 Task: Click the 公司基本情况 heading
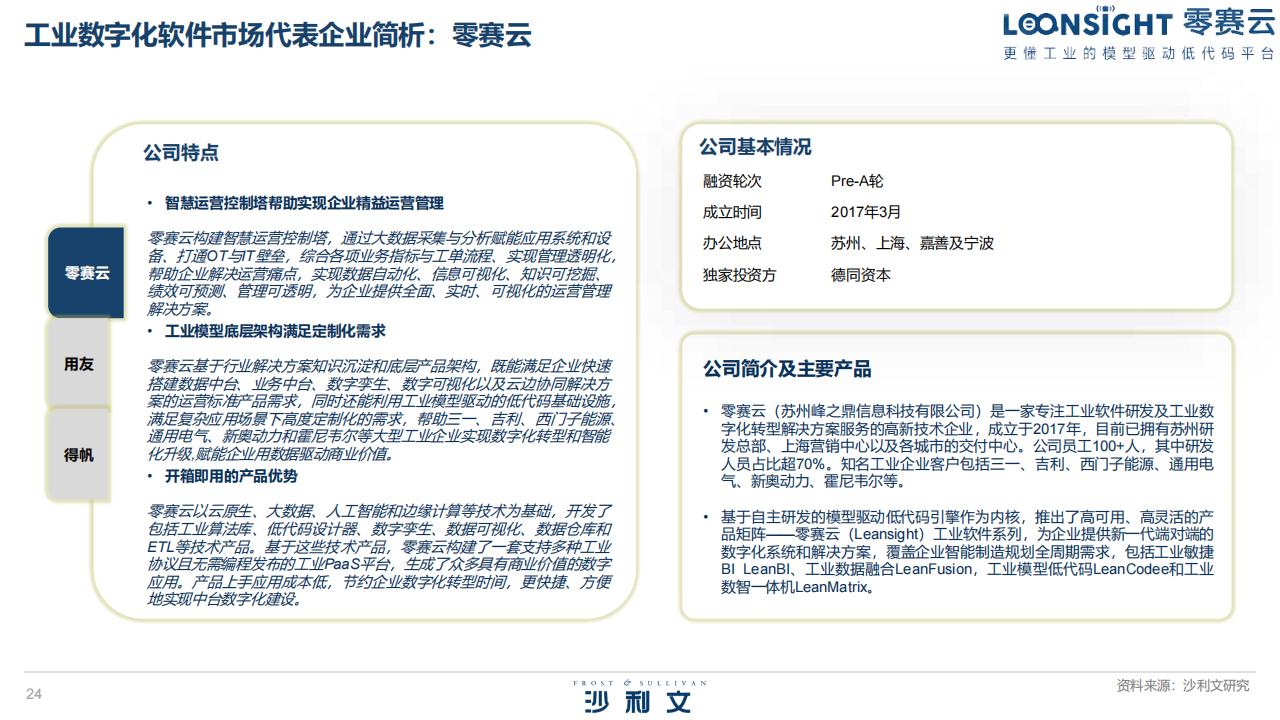point(755,147)
